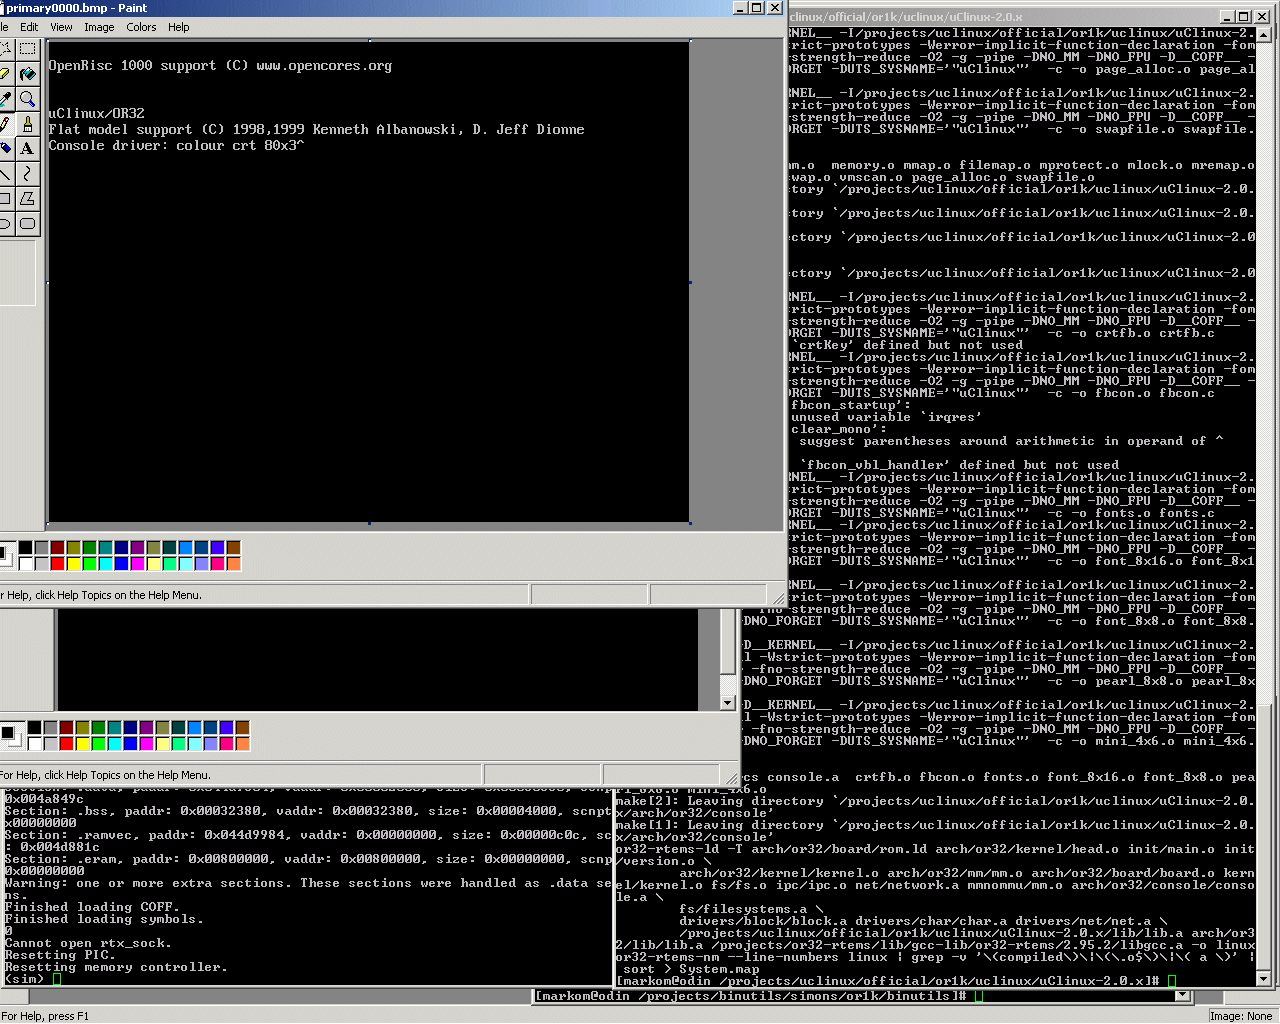Open the View menu in Paint

[61, 27]
